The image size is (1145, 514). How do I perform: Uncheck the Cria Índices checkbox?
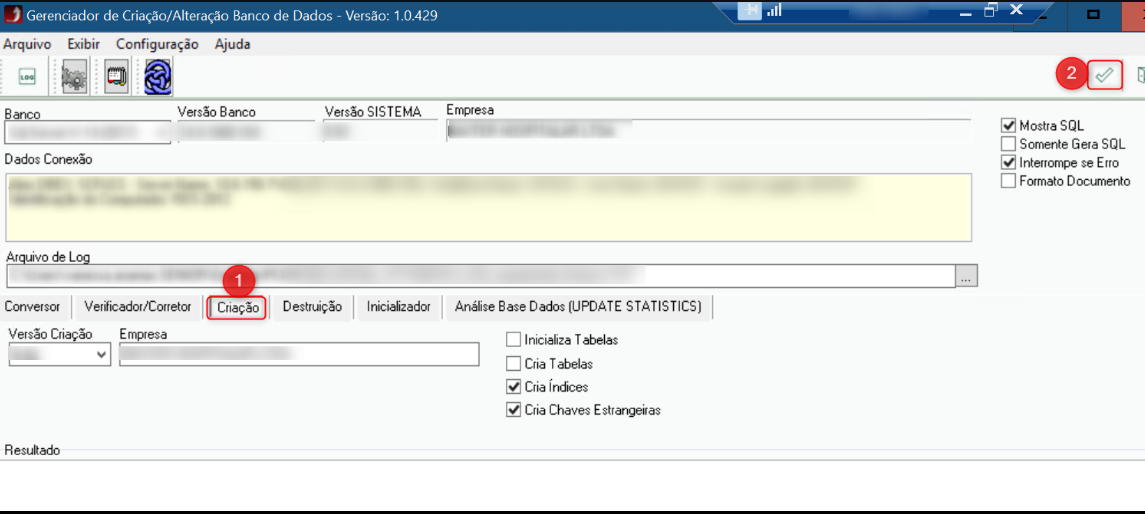[x=514, y=387]
